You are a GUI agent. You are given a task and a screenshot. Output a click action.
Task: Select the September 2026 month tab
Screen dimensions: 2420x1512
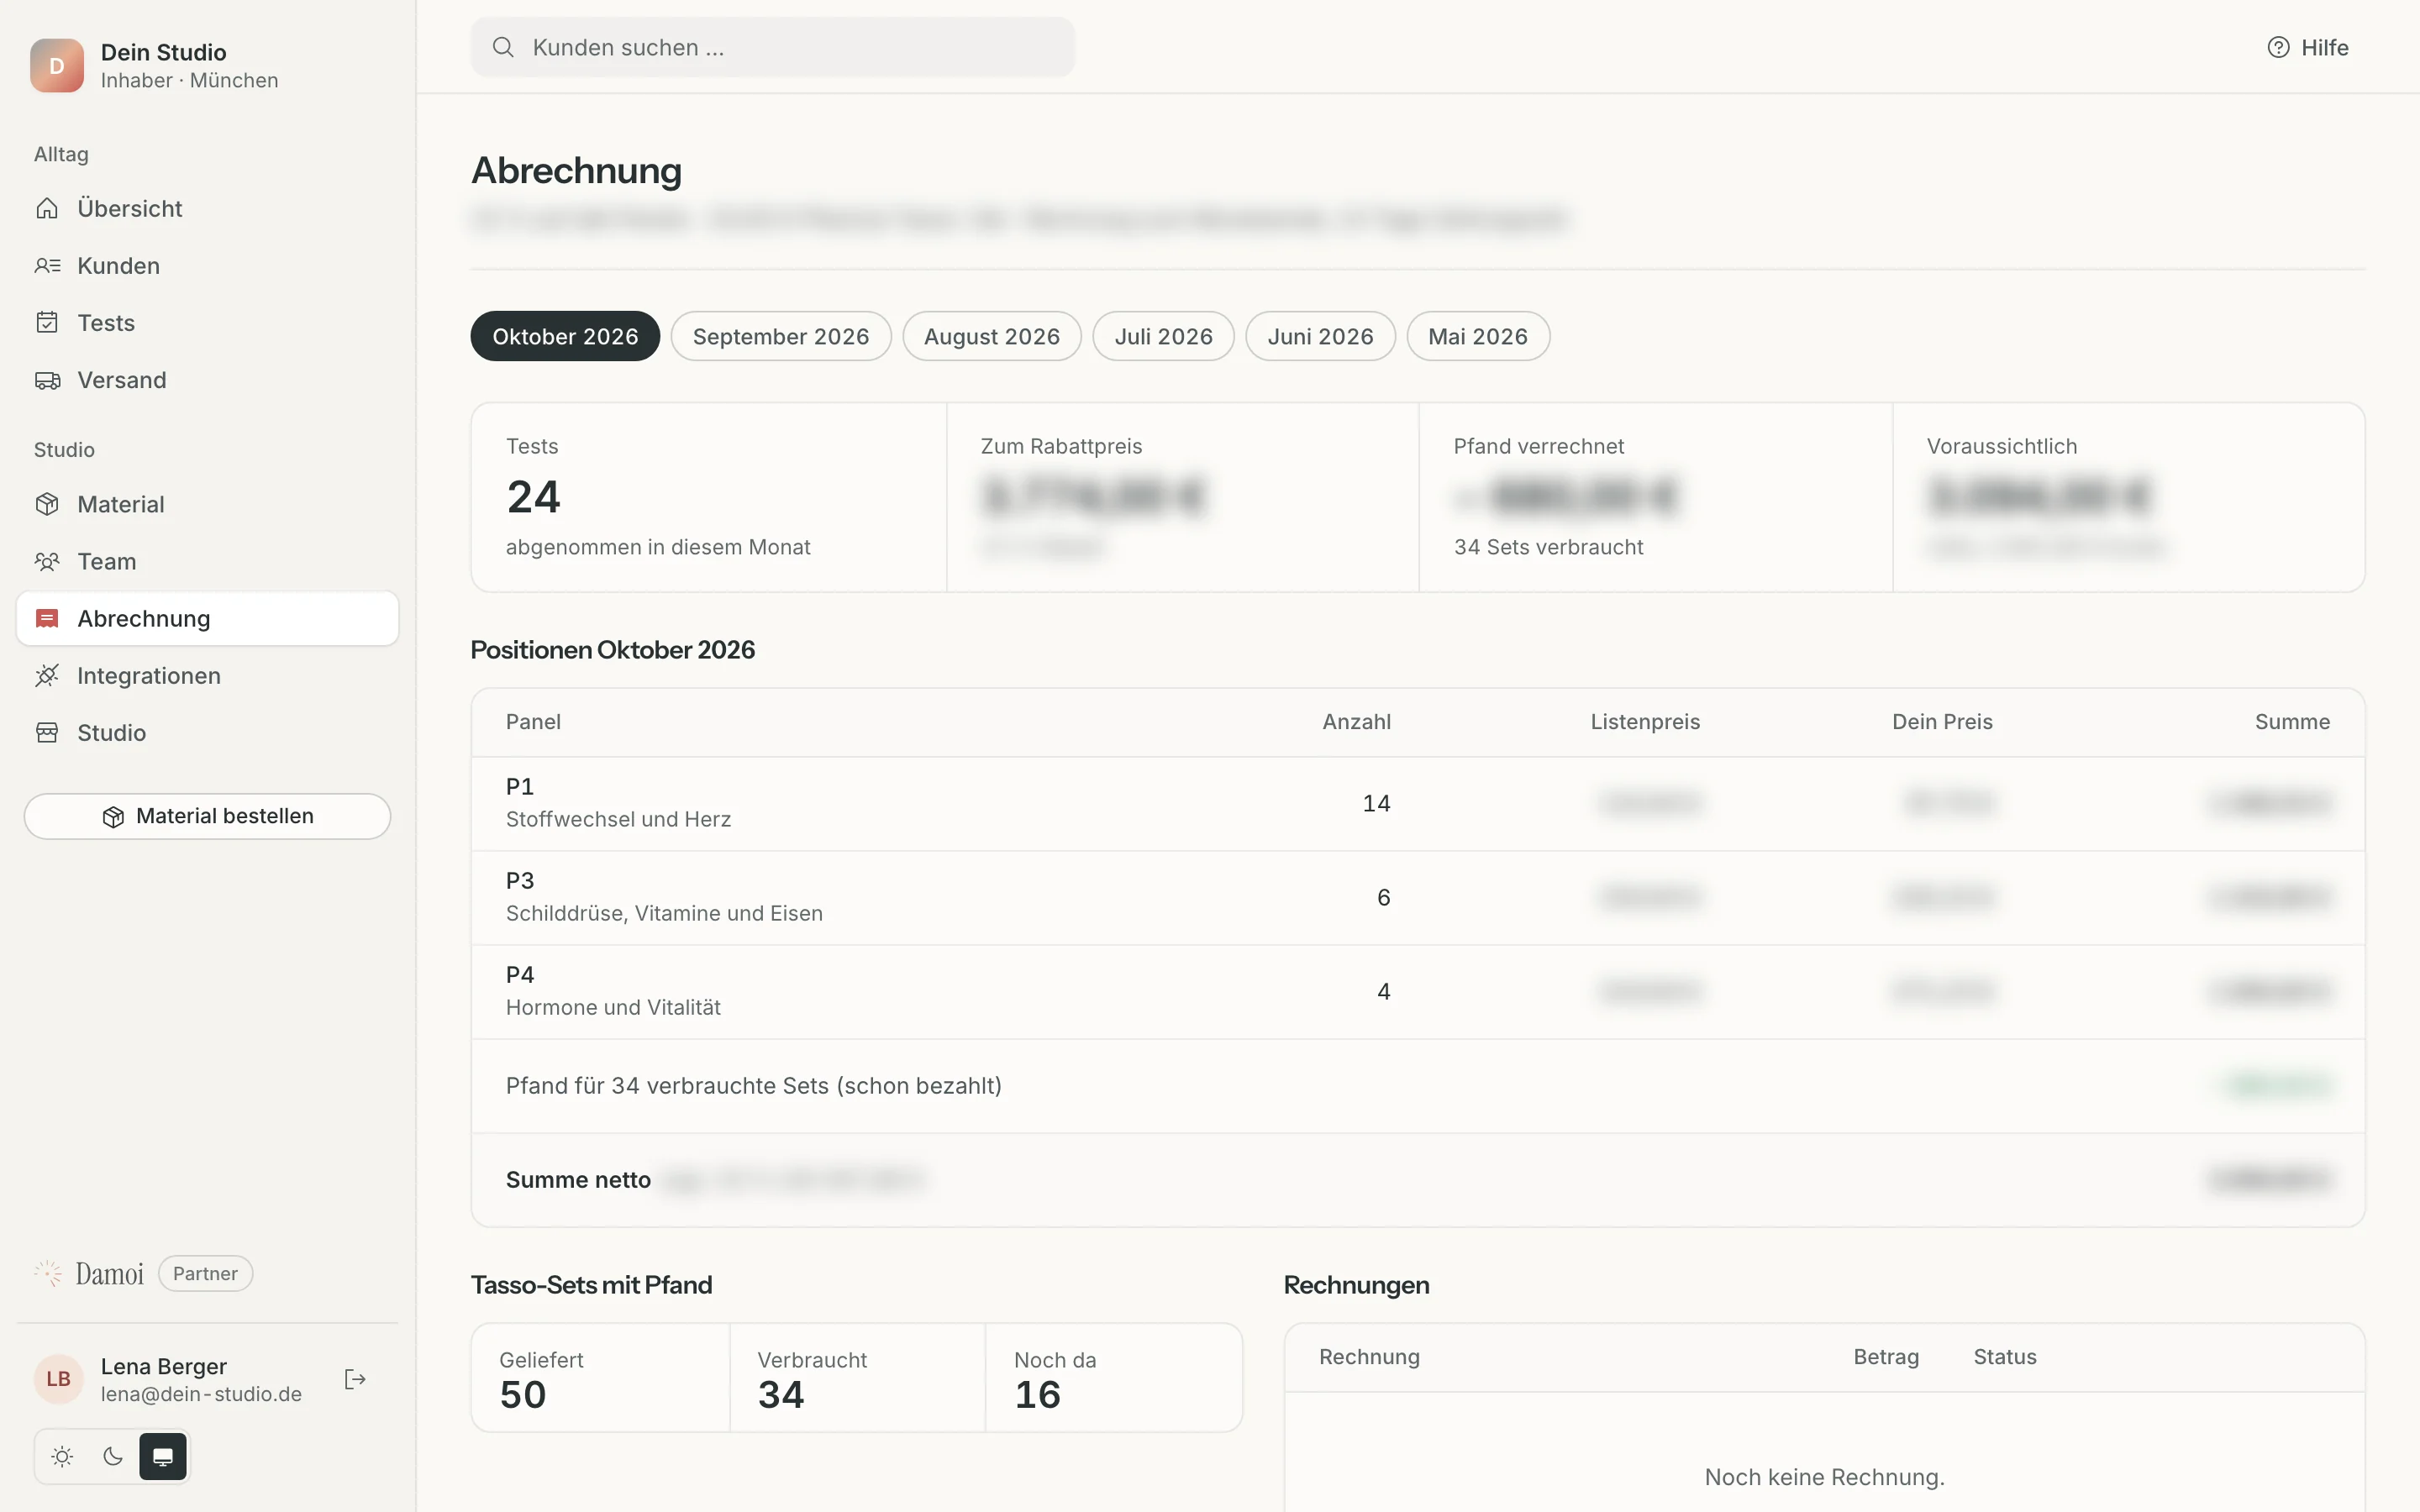[x=781, y=336]
